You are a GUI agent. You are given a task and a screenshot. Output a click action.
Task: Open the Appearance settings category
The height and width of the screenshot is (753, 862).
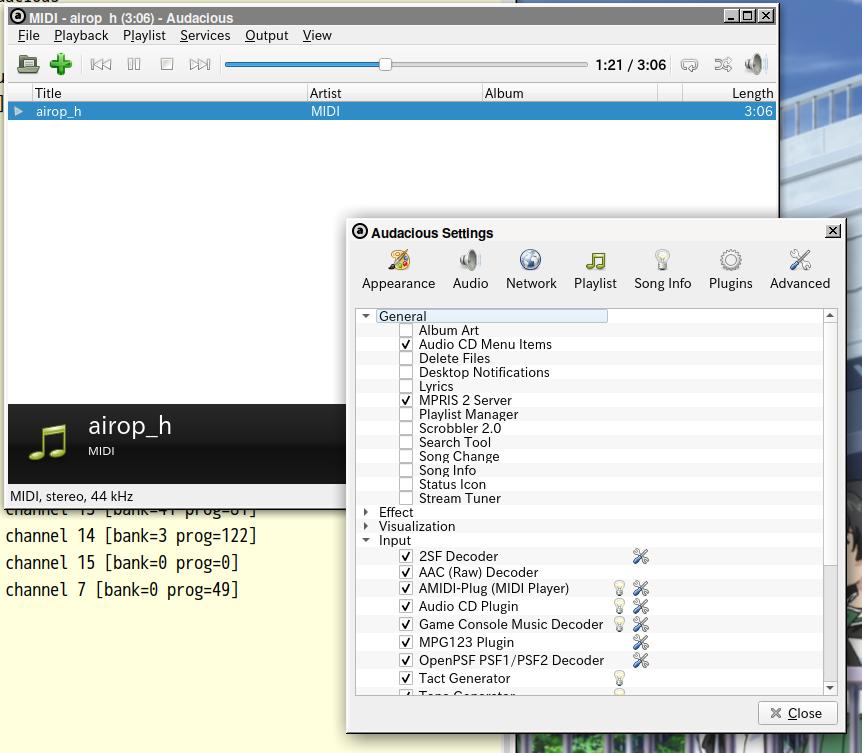pyautogui.click(x=399, y=269)
